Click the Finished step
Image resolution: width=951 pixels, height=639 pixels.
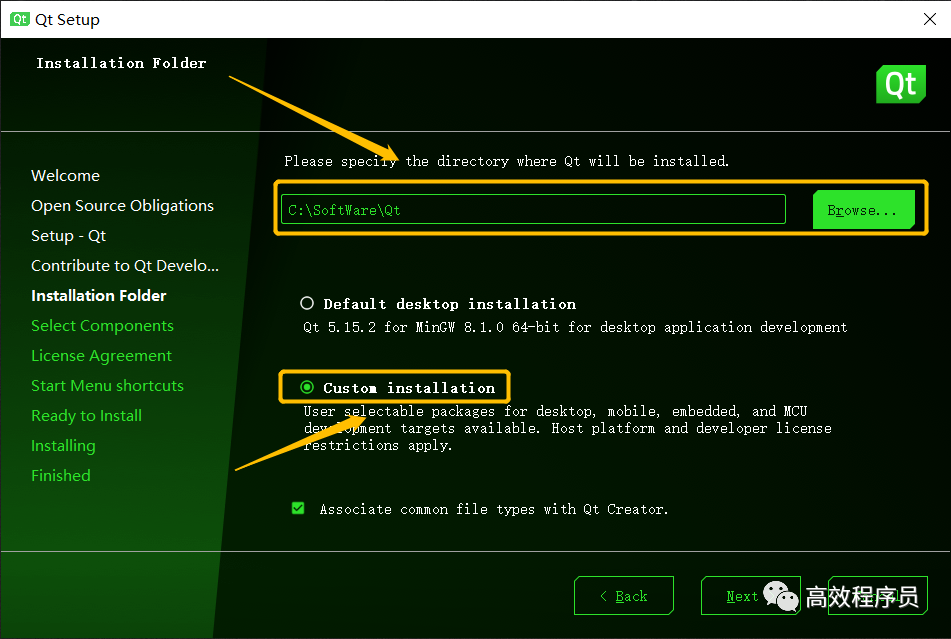61,476
